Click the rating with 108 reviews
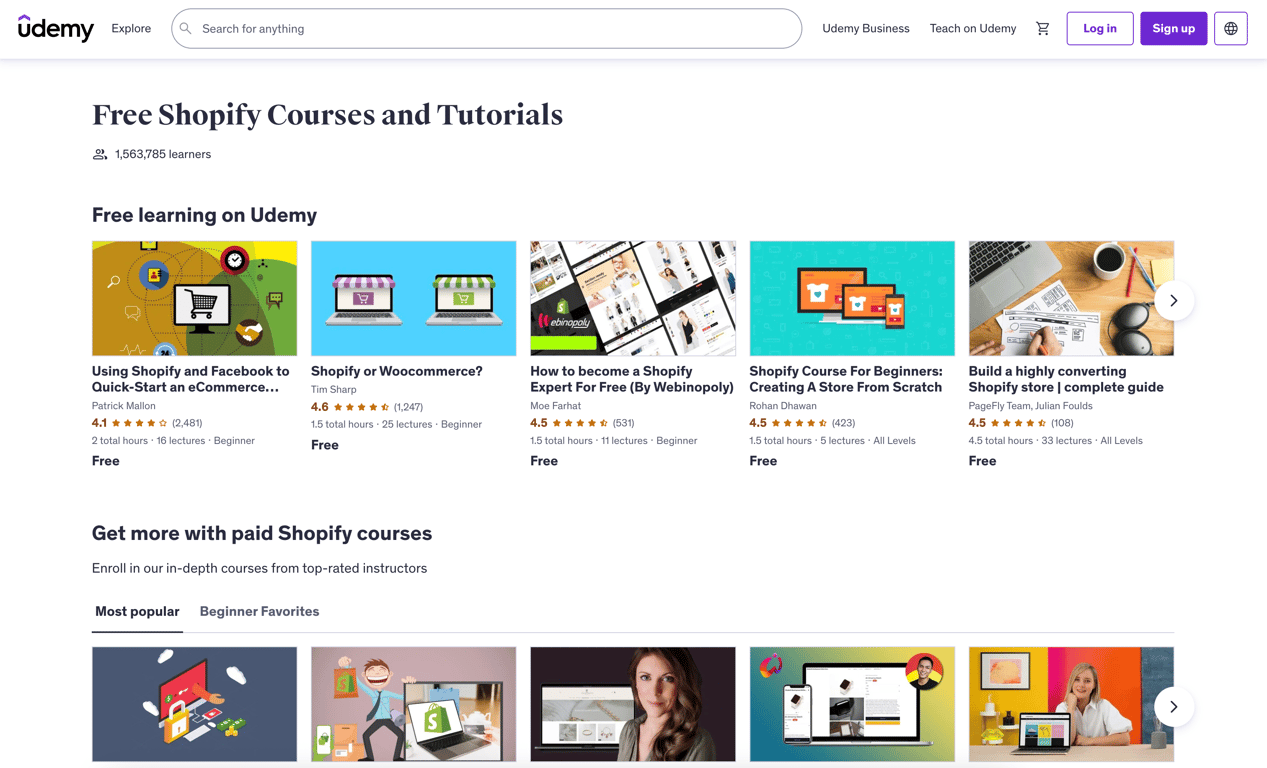The image size is (1267, 768). [x=1021, y=423]
